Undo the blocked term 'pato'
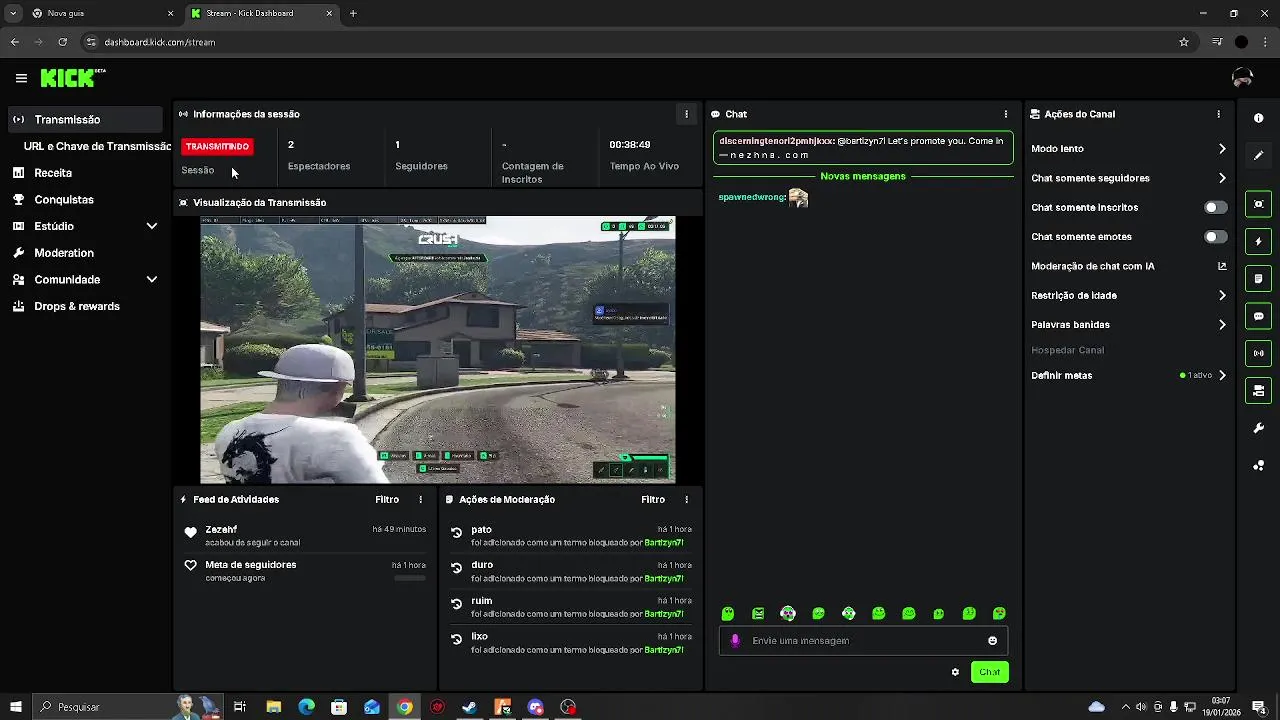This screenshot has height=720, width=1280. pyautogui.click(x=456, y=533)
